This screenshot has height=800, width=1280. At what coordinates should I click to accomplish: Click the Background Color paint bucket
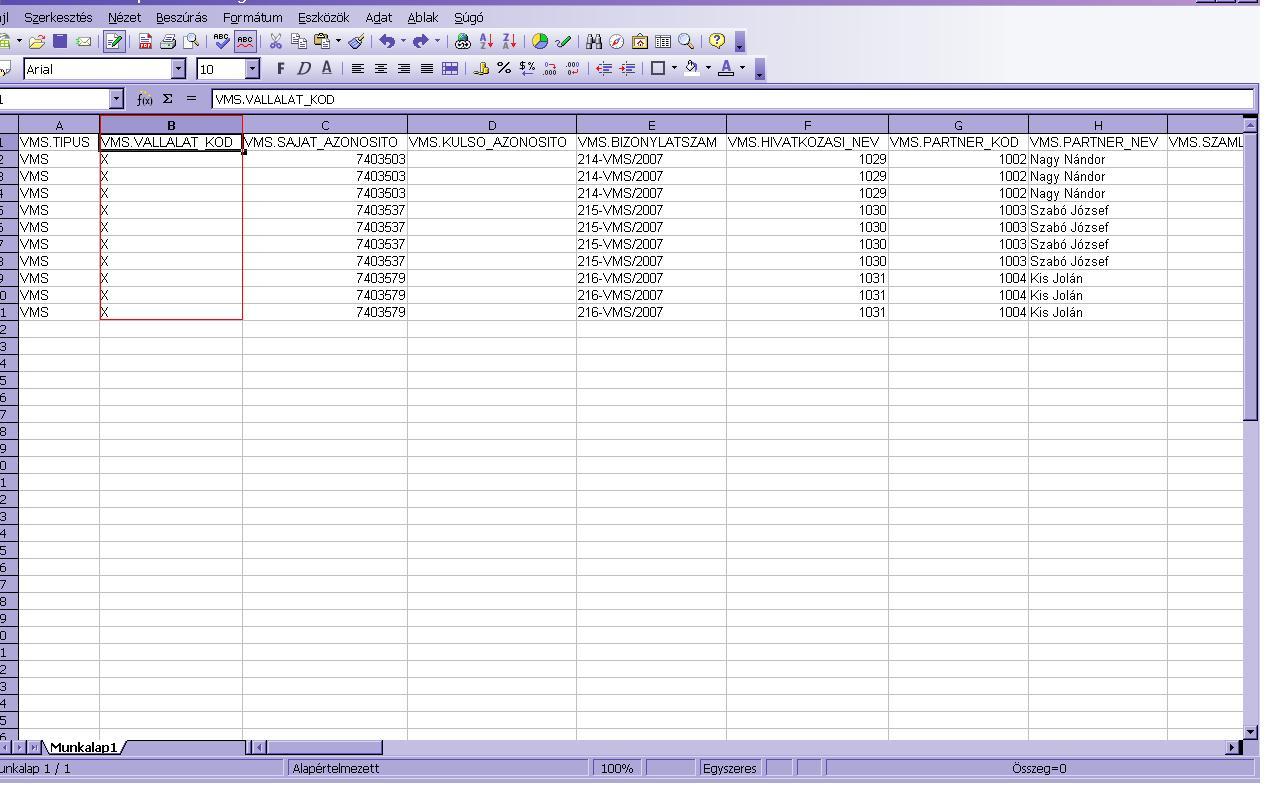pos(691,69)
